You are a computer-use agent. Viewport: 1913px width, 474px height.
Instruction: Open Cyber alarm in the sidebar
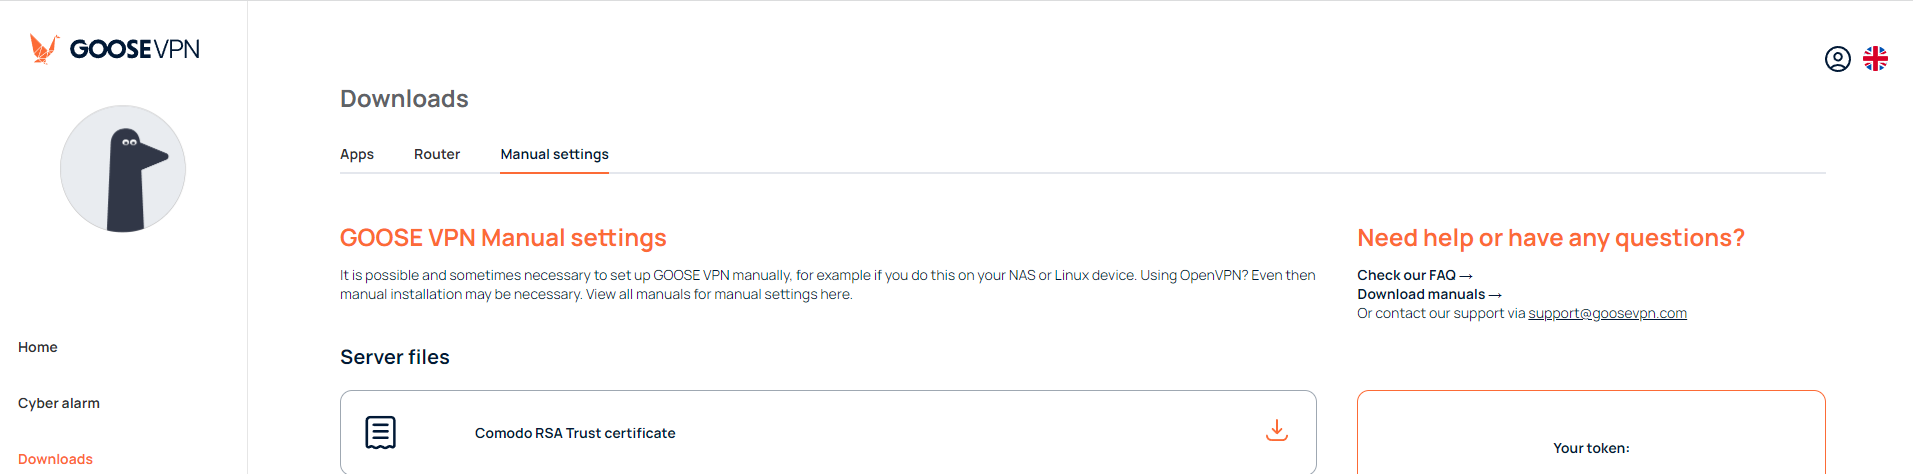59,403
